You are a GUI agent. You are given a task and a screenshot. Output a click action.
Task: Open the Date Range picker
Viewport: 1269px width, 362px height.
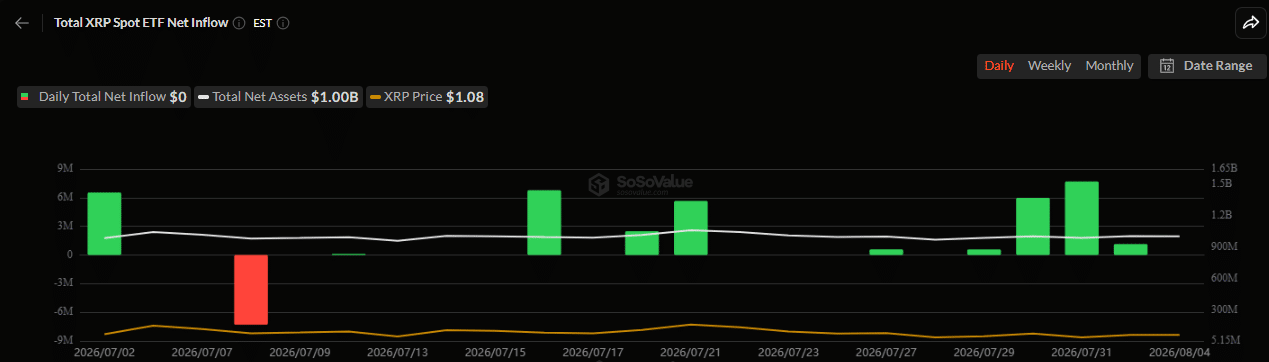tap(1207, 66)
